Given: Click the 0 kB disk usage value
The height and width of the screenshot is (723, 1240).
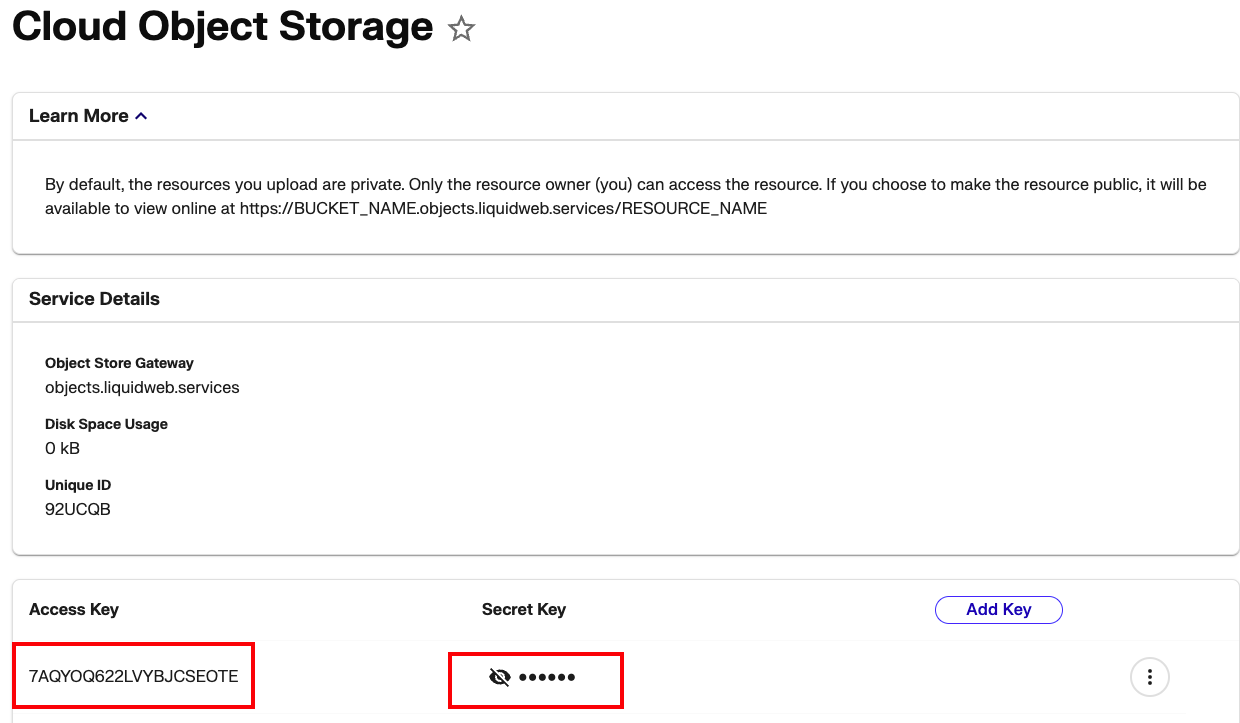Looking at the screenshot, I should pyautogui.click(x=63, y=448).
